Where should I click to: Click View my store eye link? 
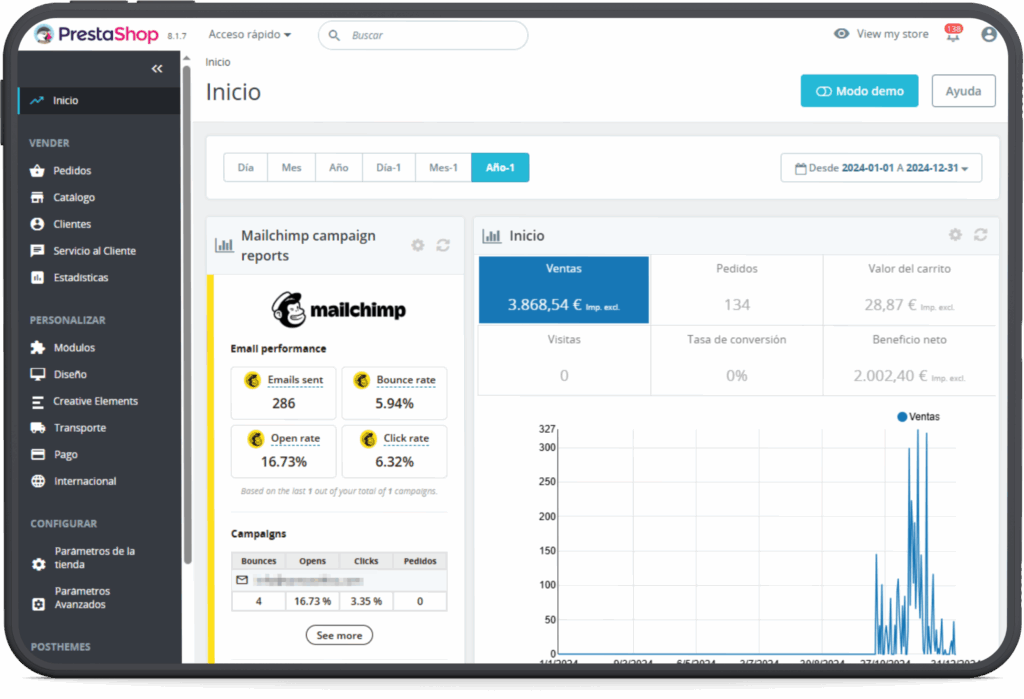click(881, 34)
